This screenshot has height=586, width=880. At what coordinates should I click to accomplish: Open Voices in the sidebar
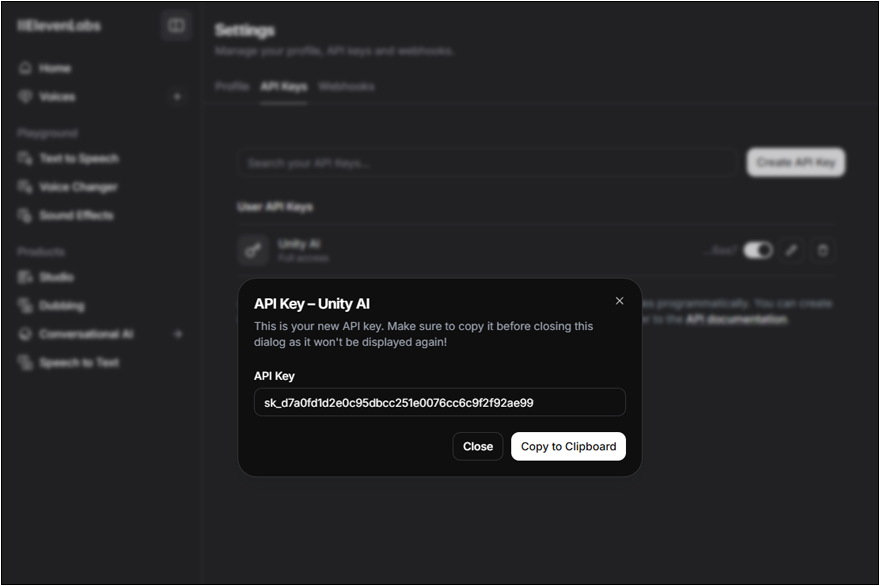[x=57, y=97]
